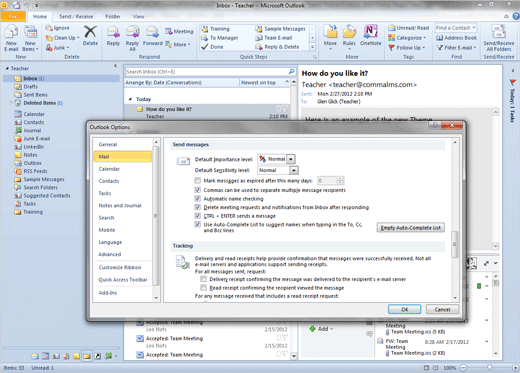Click the Help question mark in Outlook Options
The image size is (520, 373).
[435, 125]
